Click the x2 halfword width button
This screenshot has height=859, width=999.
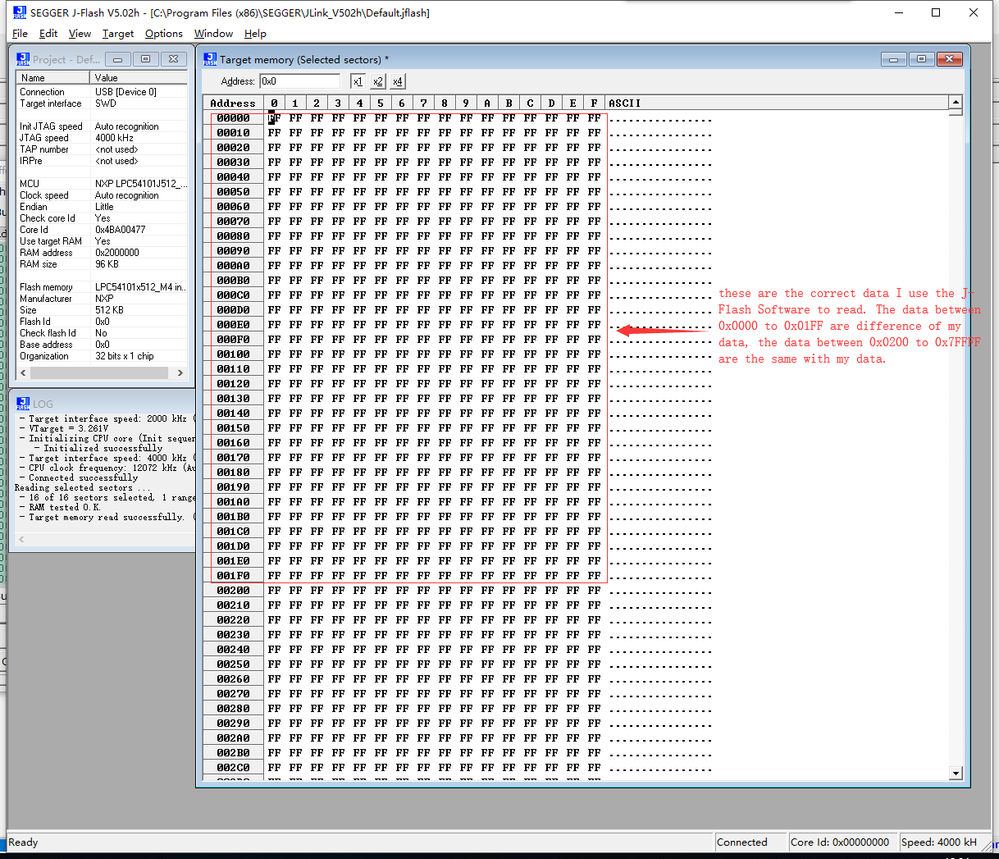(378, 82)
